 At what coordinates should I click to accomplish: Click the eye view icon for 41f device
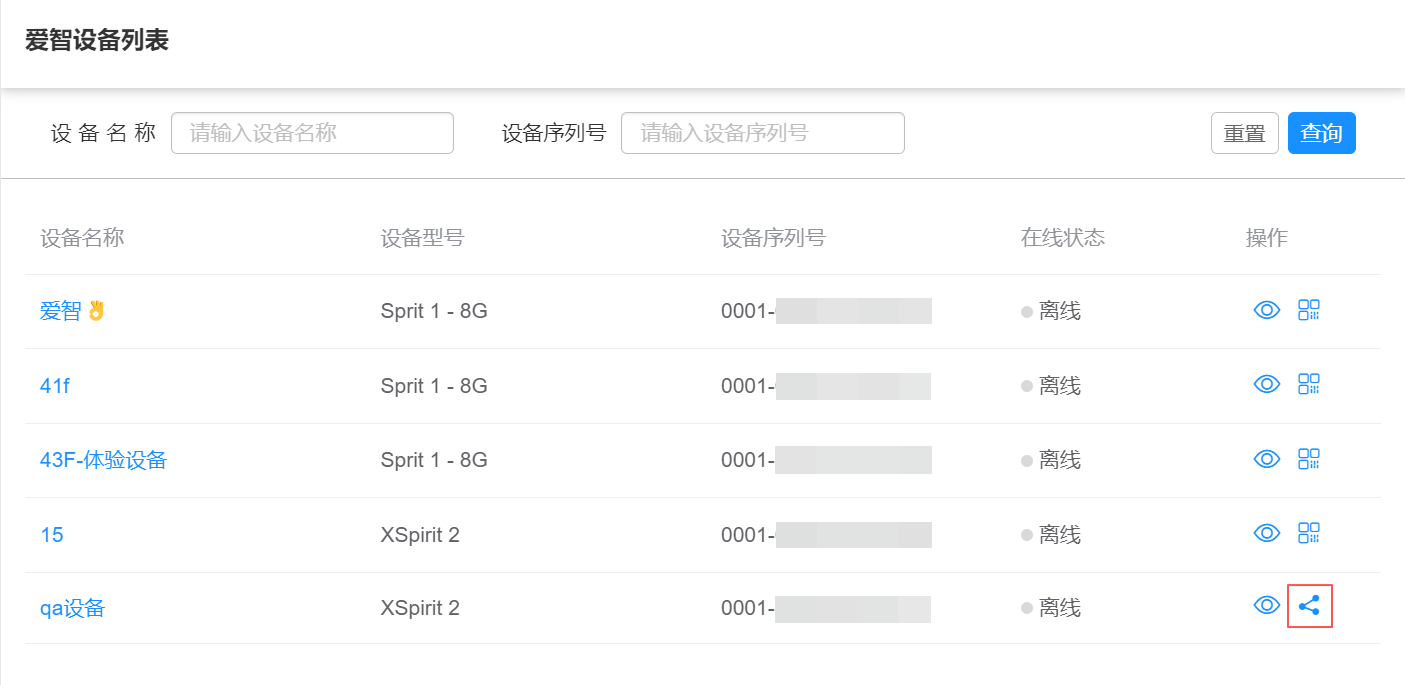(1267, 384)
